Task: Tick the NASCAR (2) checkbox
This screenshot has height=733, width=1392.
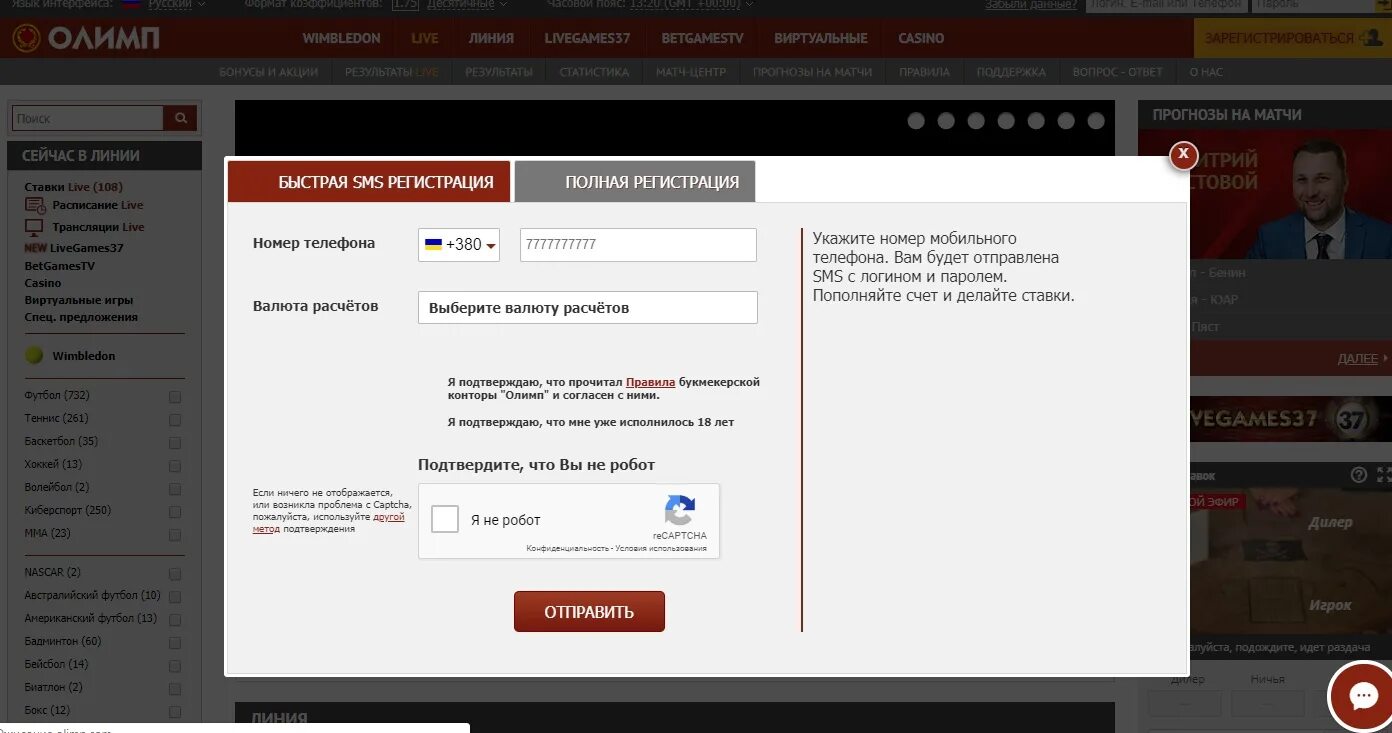Action: click(175, 574)
